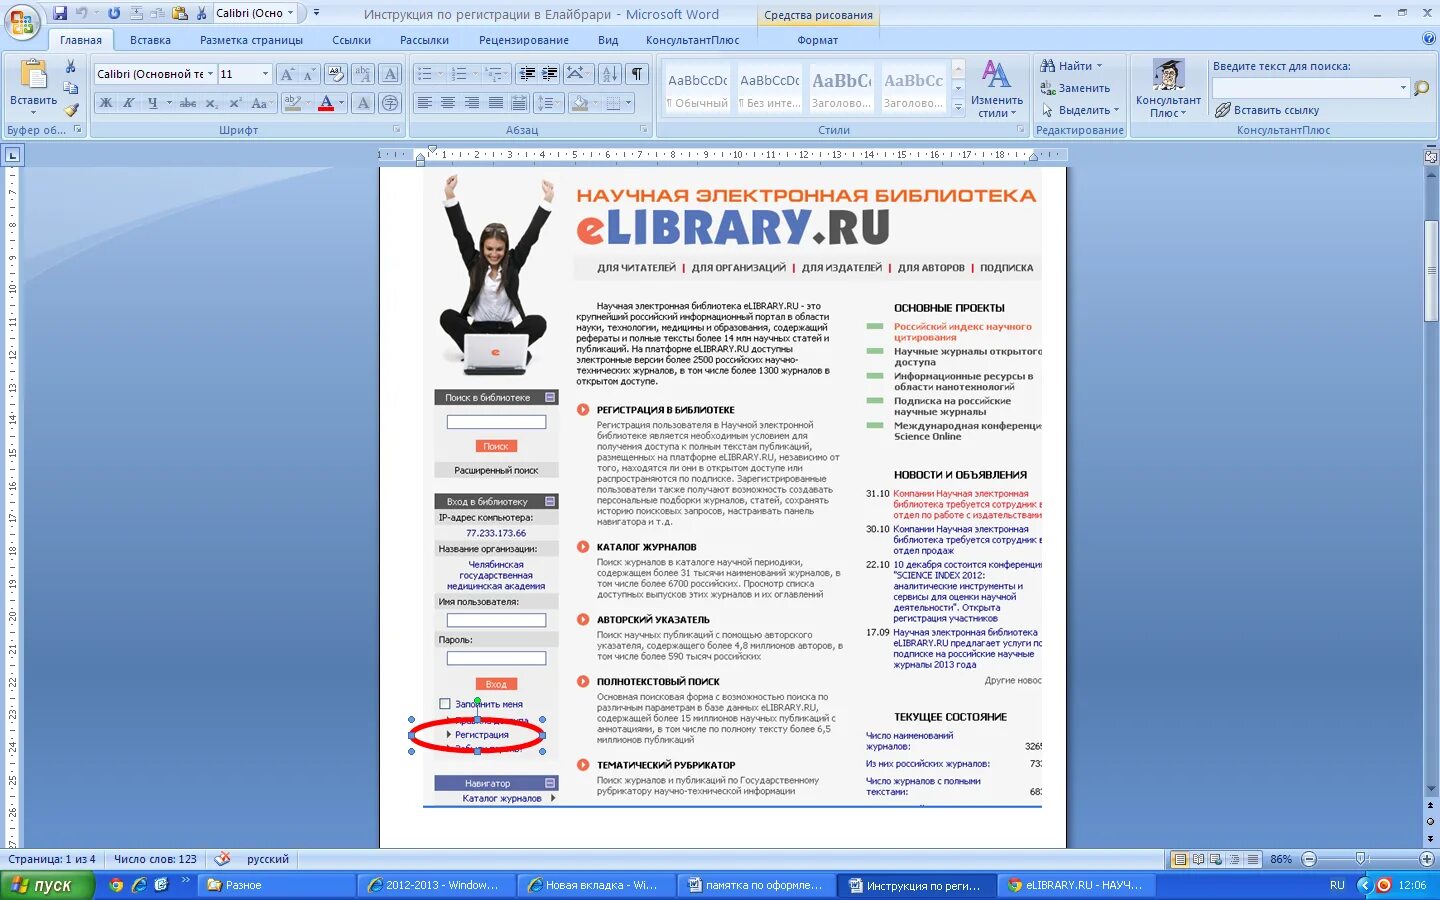The height and width of the screenshot is (900, 1440).
Task: Click the ConsultantPlus search magnifier icon
Action: (1421, 88)
